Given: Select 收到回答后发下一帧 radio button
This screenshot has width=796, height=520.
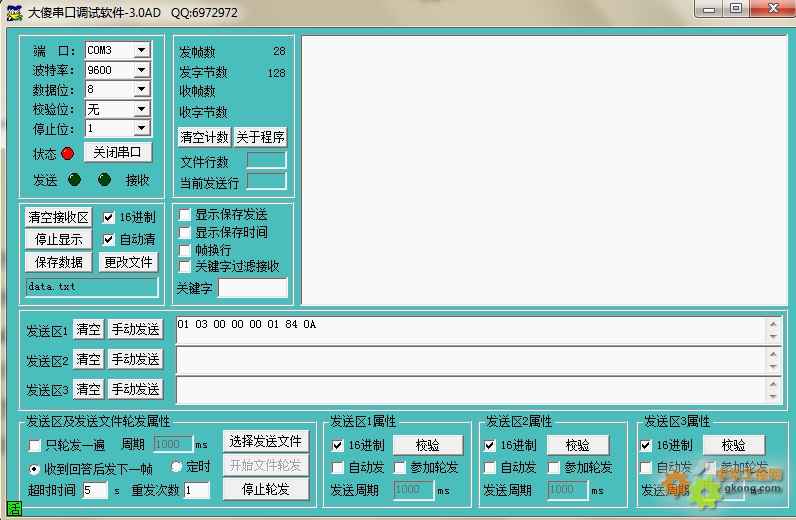Looking at the screenshot, I should point(34,469).
